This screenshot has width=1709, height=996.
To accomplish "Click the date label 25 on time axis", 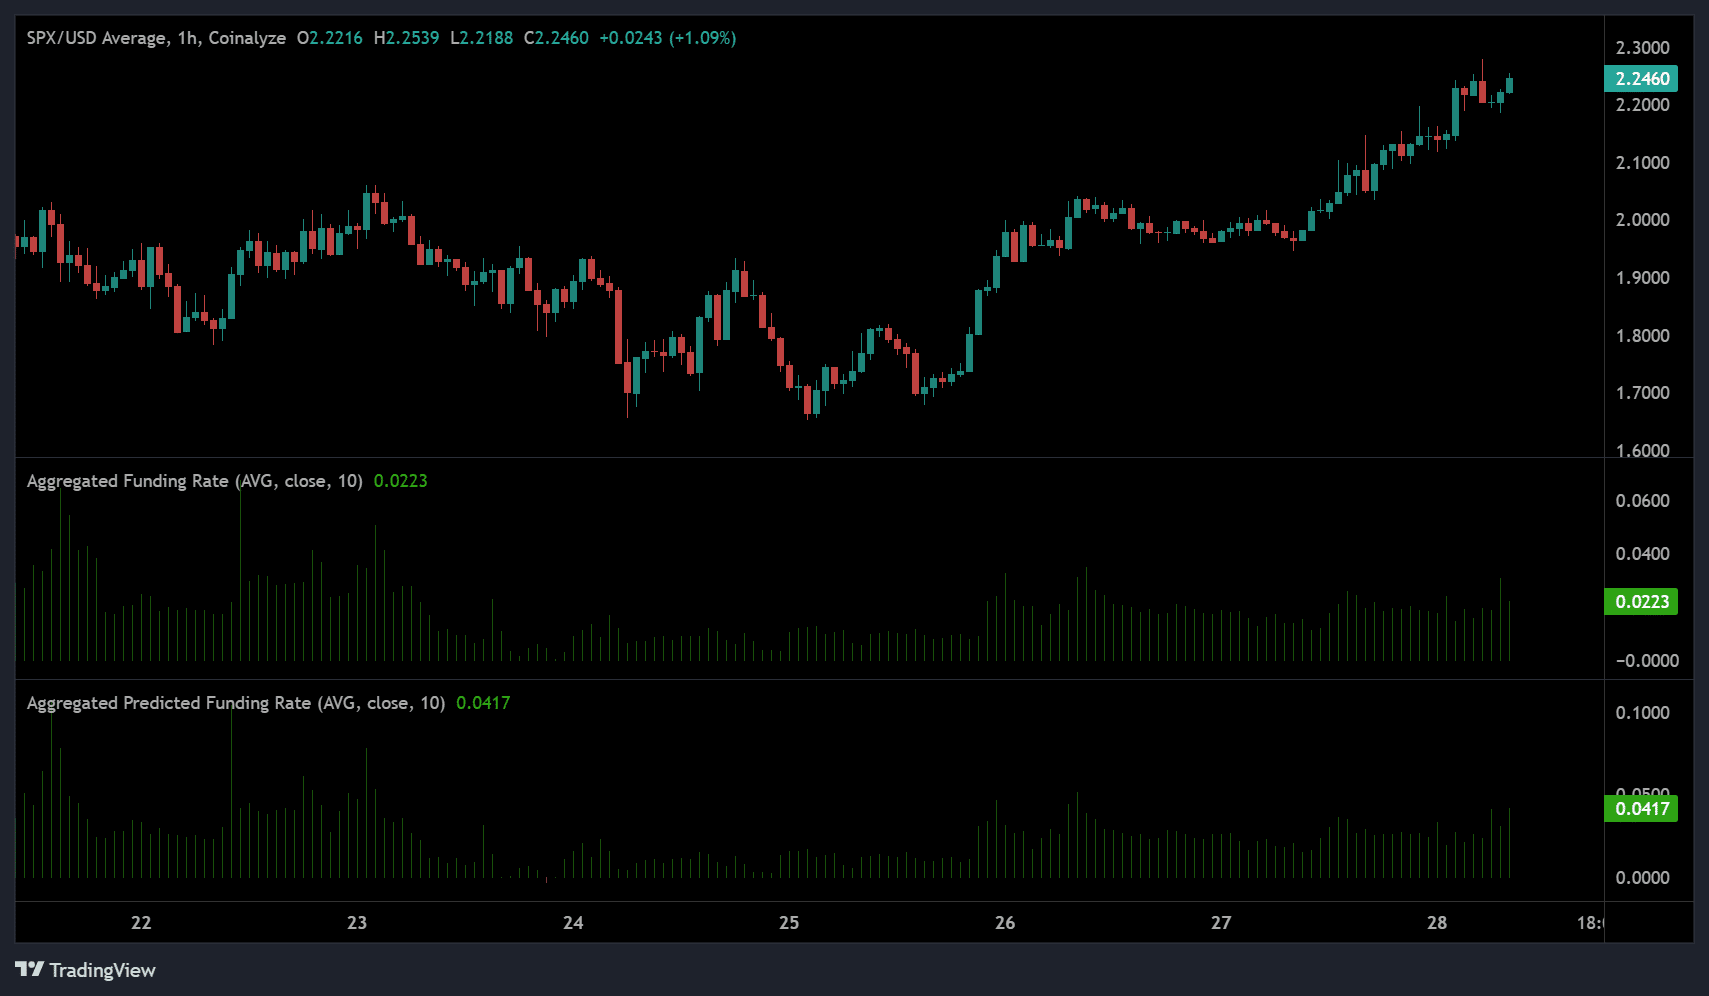I will (x=789, y=923).
